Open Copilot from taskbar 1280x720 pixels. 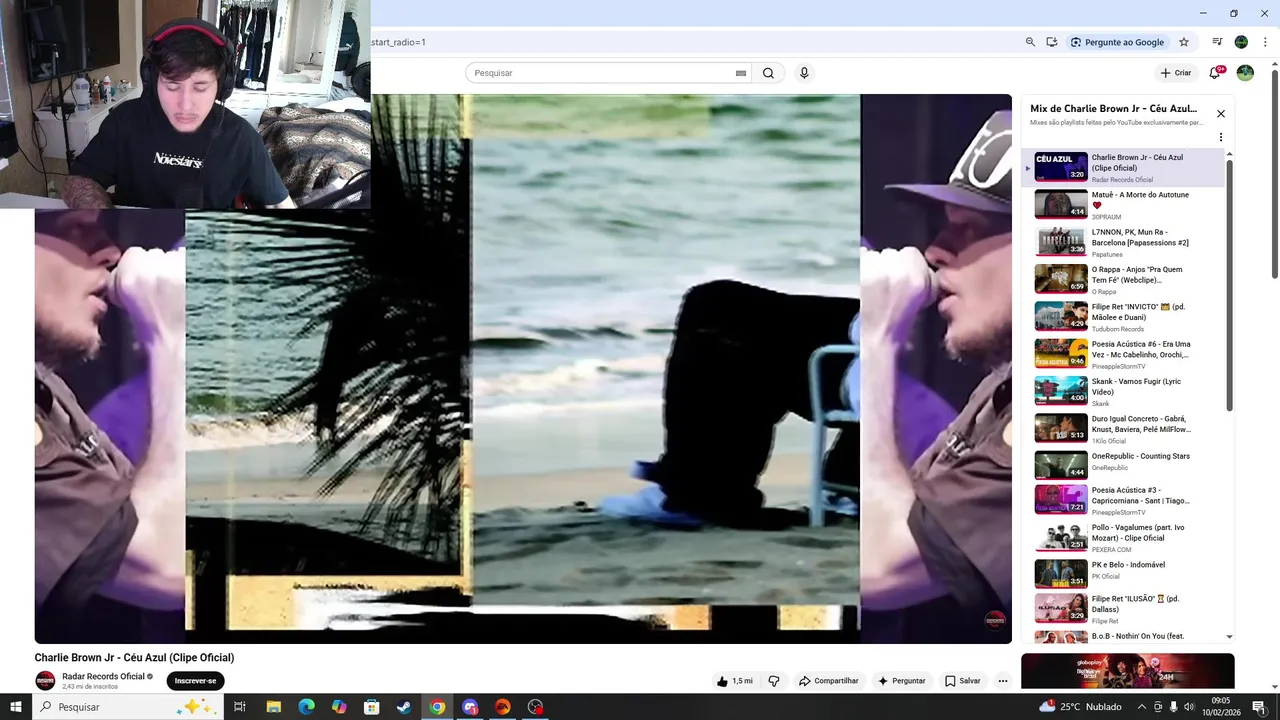coord(339,707)
